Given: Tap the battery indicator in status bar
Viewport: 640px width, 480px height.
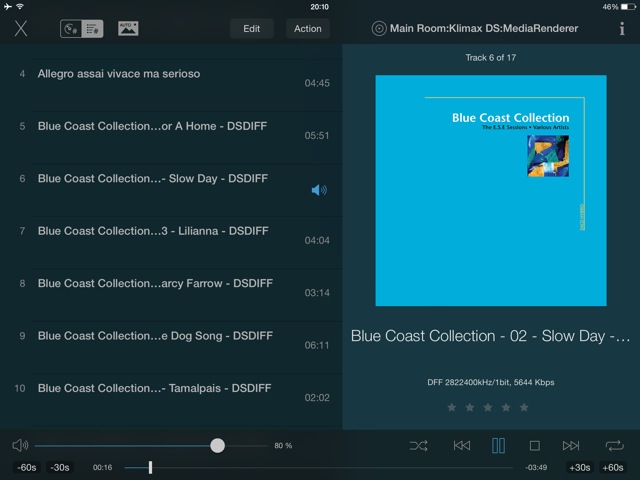Looking at the screenshot, I should coord(629,7).
